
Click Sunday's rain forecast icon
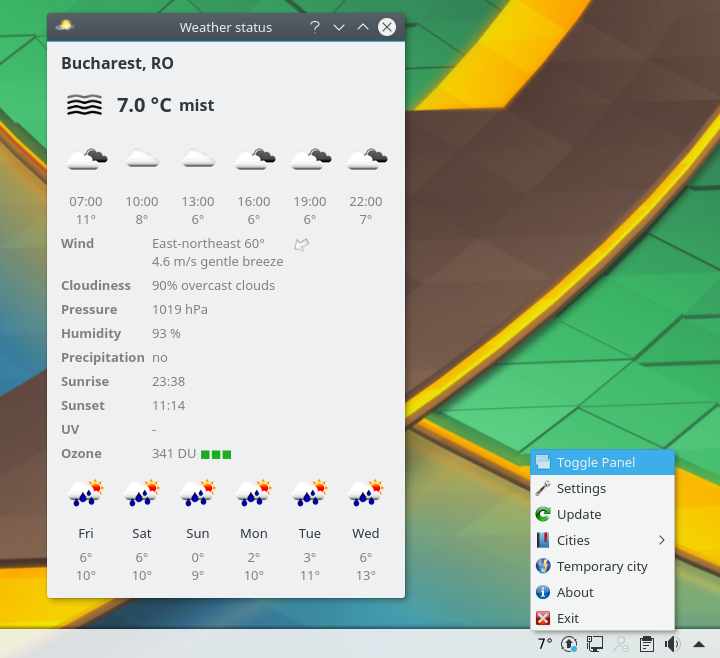(198, 493)
